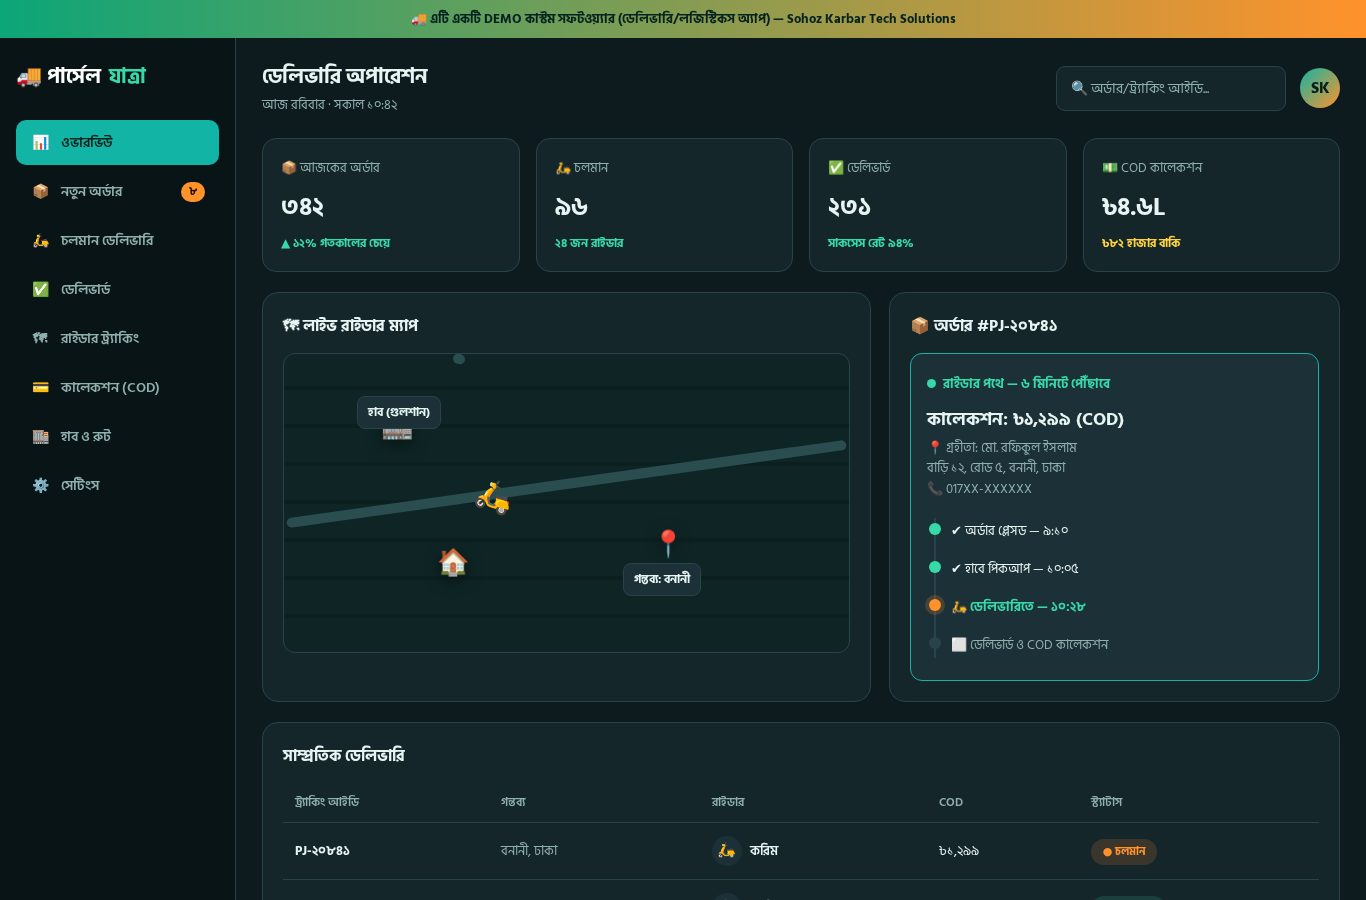Viewport: 1366px width, 900px height.
Task: Click the map icon beside লাইভ রাইডার ম্যাপ
Action: coord(291,325)
